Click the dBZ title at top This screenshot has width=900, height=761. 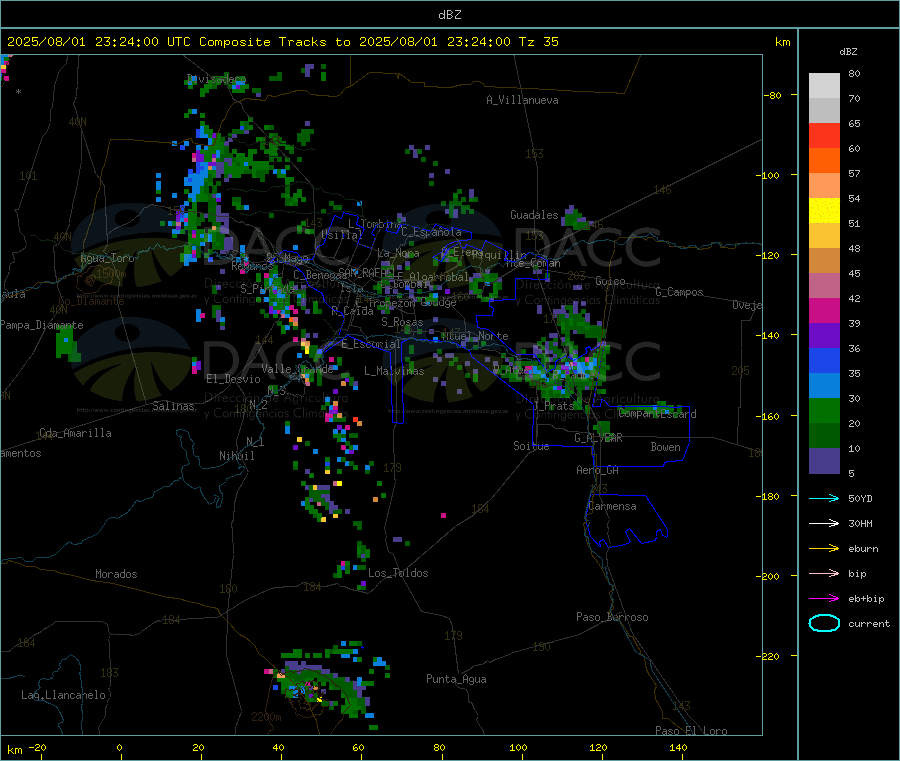tap(449, 15)
